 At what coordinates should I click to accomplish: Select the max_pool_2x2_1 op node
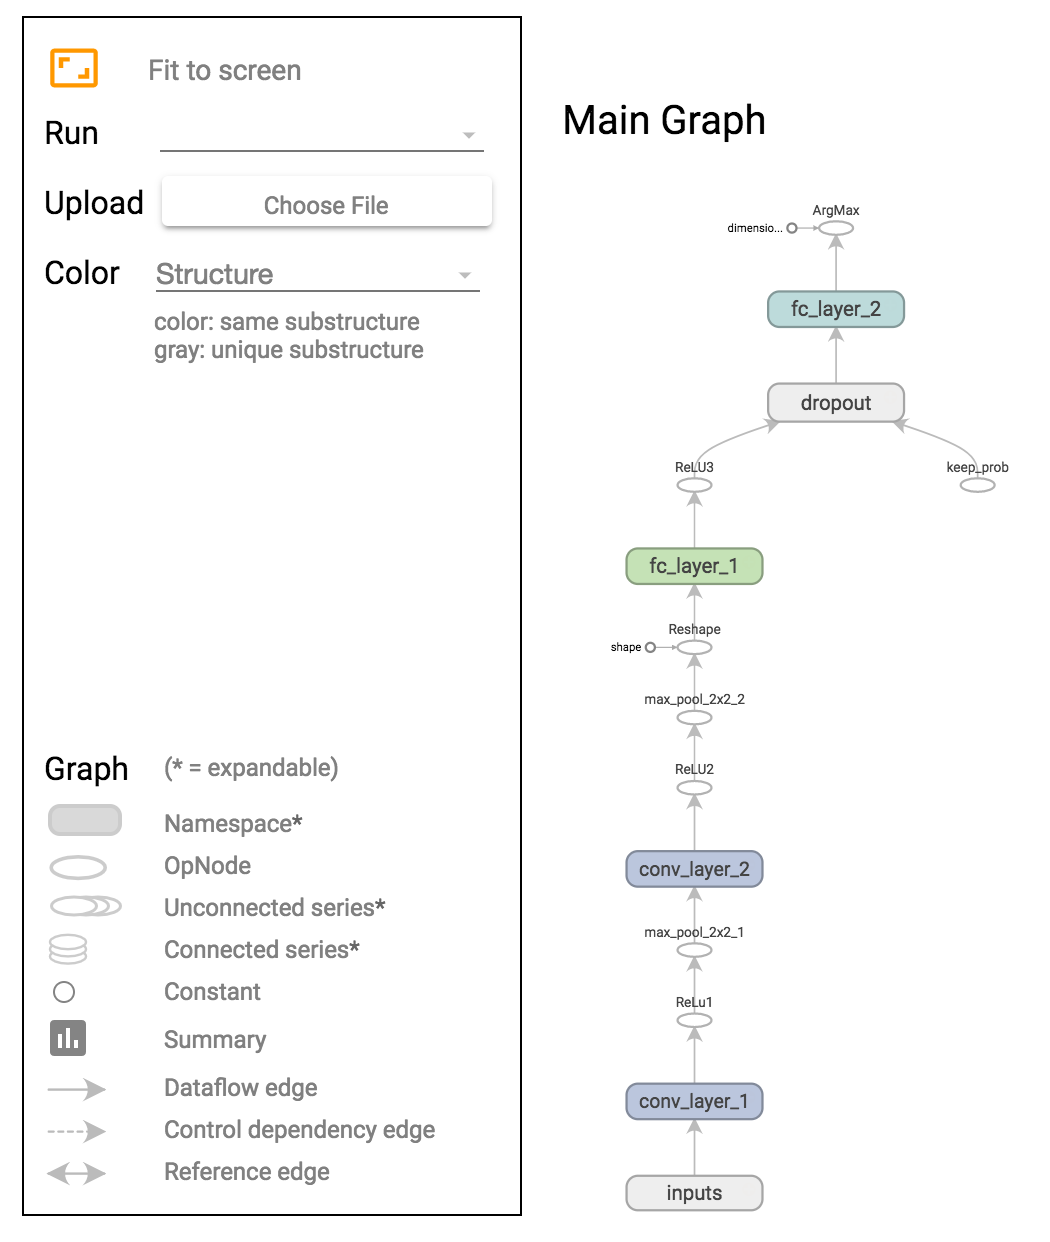[694, 950]
